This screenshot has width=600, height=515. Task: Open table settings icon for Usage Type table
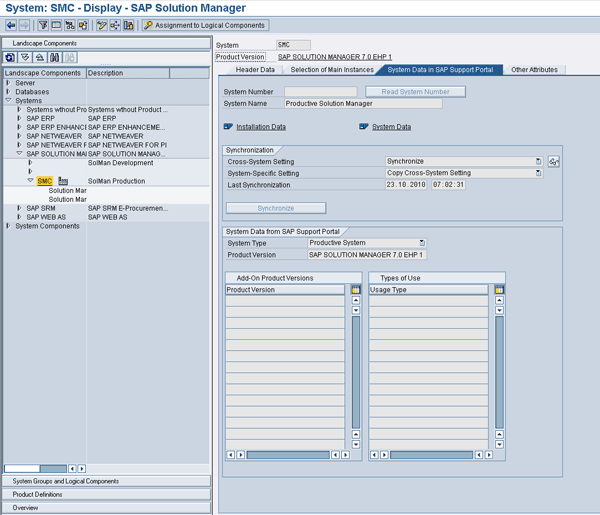pyautogui.click(x=499, y=290)
